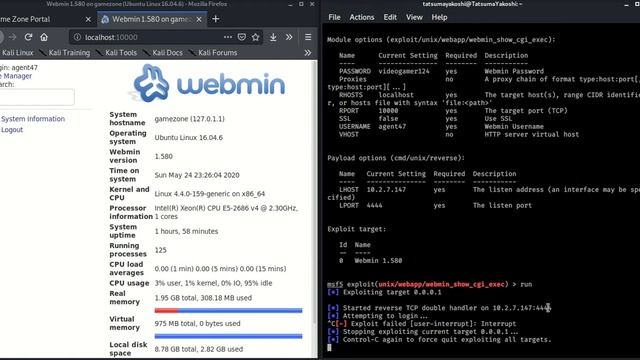
Task: Open the Firefox hamburger menu
Action: tap(308, 37)
